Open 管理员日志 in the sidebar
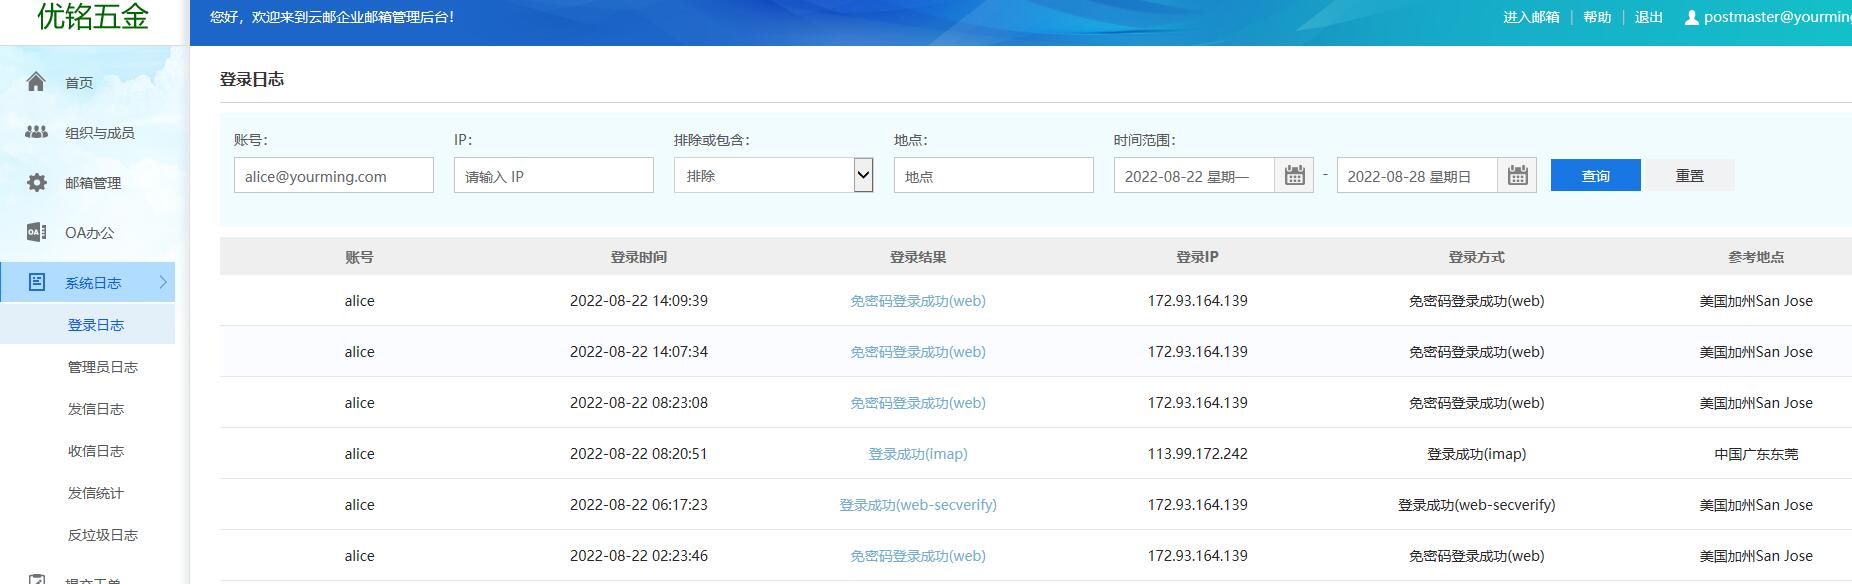Image resolution: width=1852 pixels, height=584 pixels. tap(102, 367)
